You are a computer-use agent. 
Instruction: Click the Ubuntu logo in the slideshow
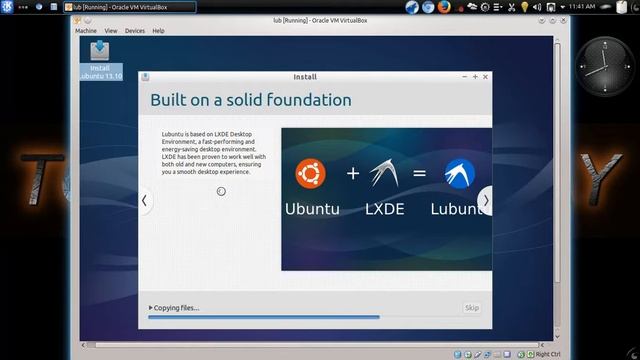point(310,173)
